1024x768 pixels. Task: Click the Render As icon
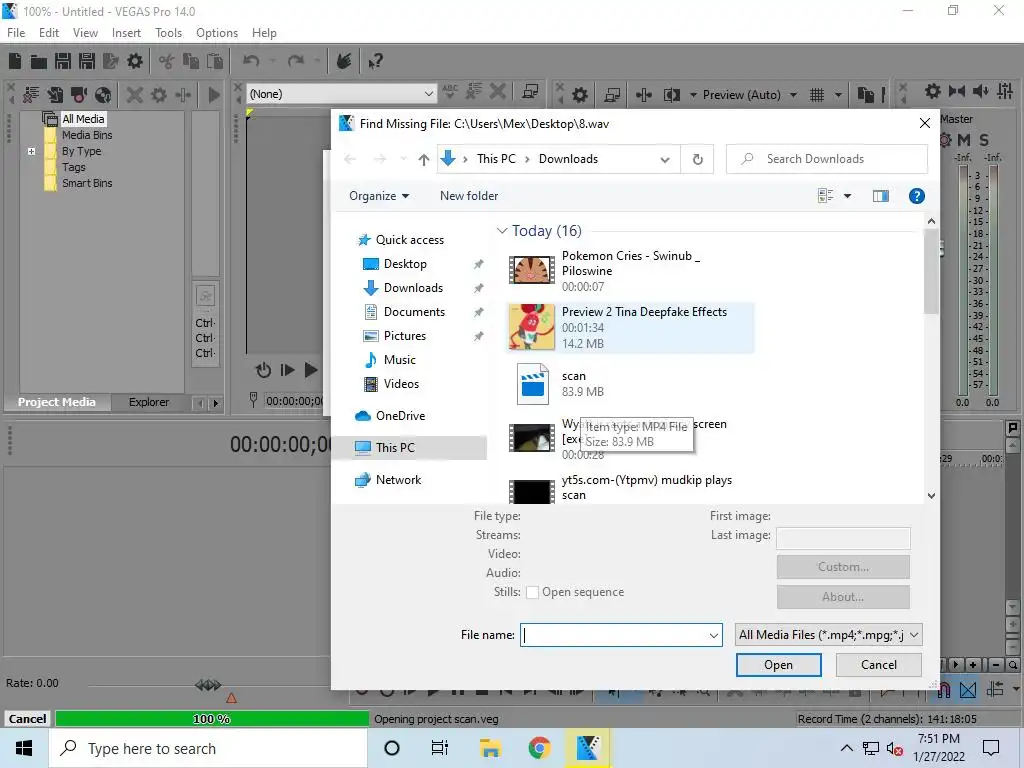[x=111, y=61]
